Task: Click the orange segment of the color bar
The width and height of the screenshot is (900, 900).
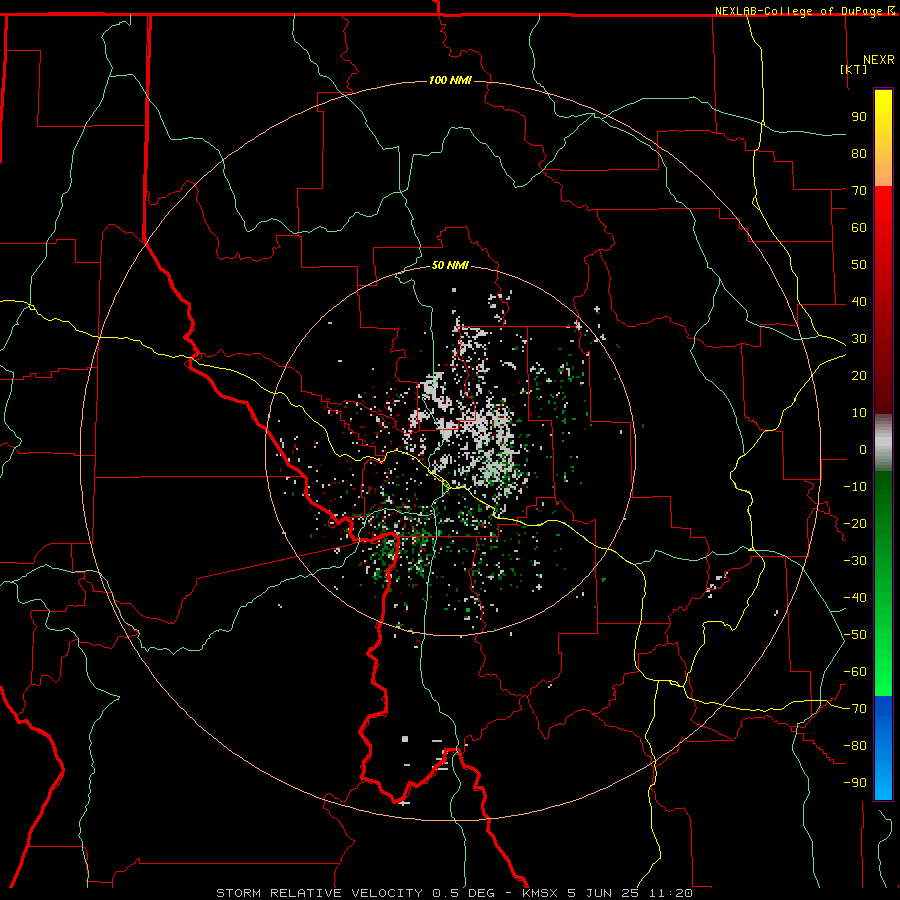Action: coord(883,168)
